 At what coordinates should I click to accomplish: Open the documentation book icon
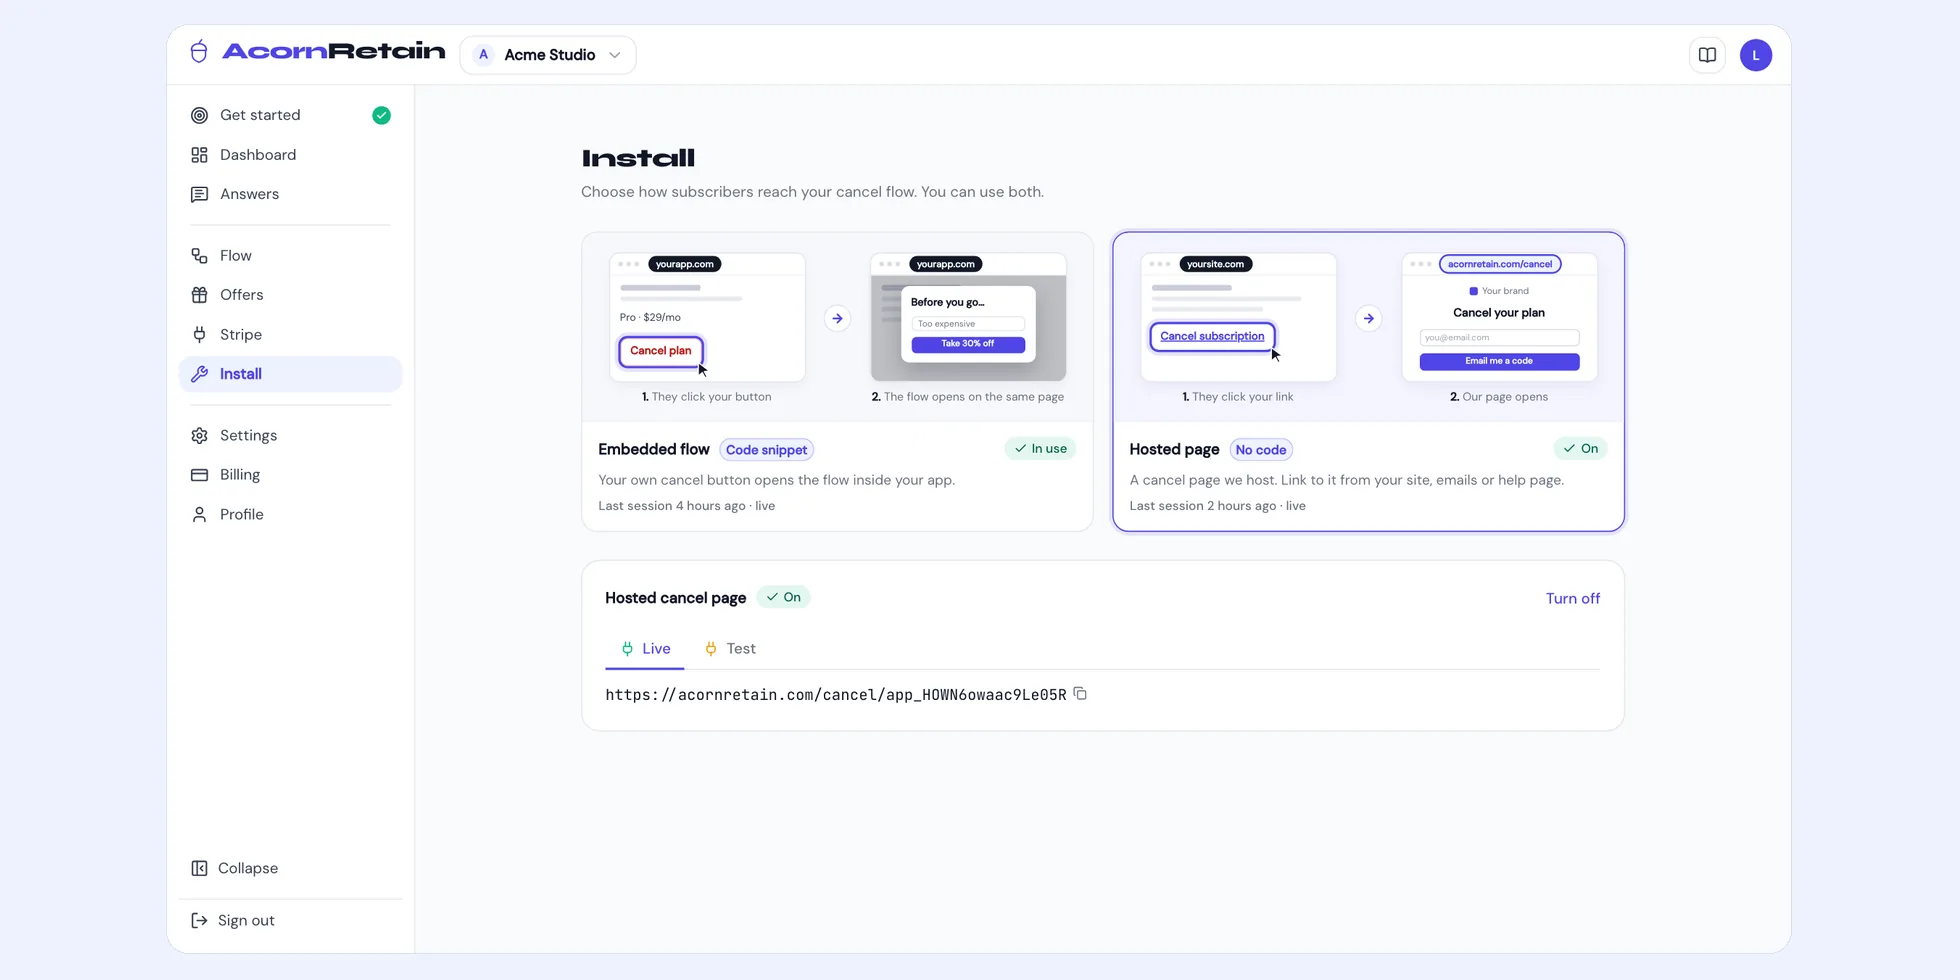click(1707, 55)
